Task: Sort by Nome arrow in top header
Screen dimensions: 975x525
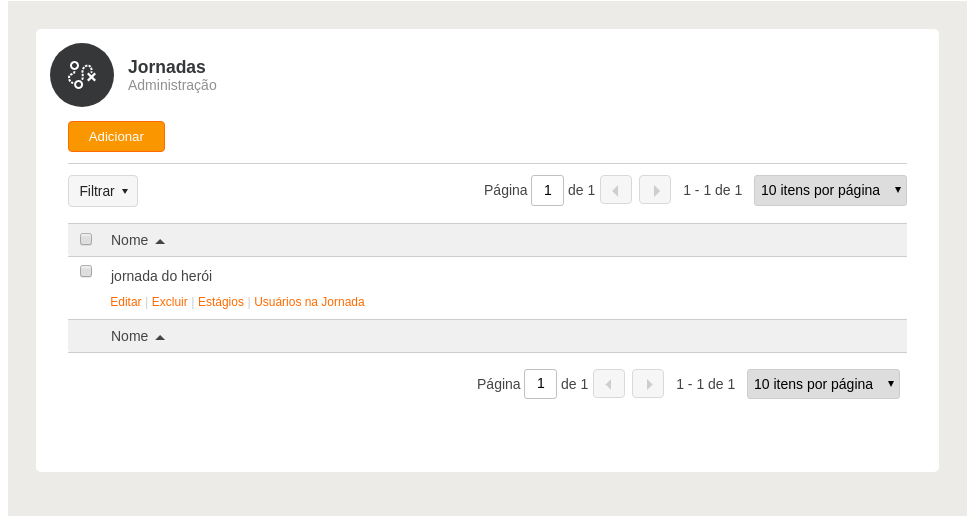Action: point(160,241)
